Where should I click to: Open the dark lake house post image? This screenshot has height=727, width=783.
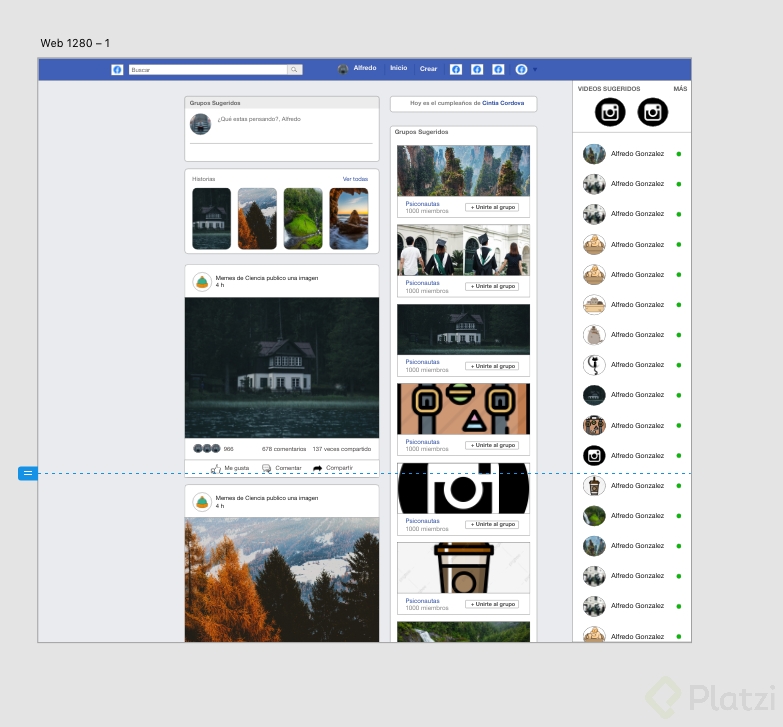tap(282, 368)
